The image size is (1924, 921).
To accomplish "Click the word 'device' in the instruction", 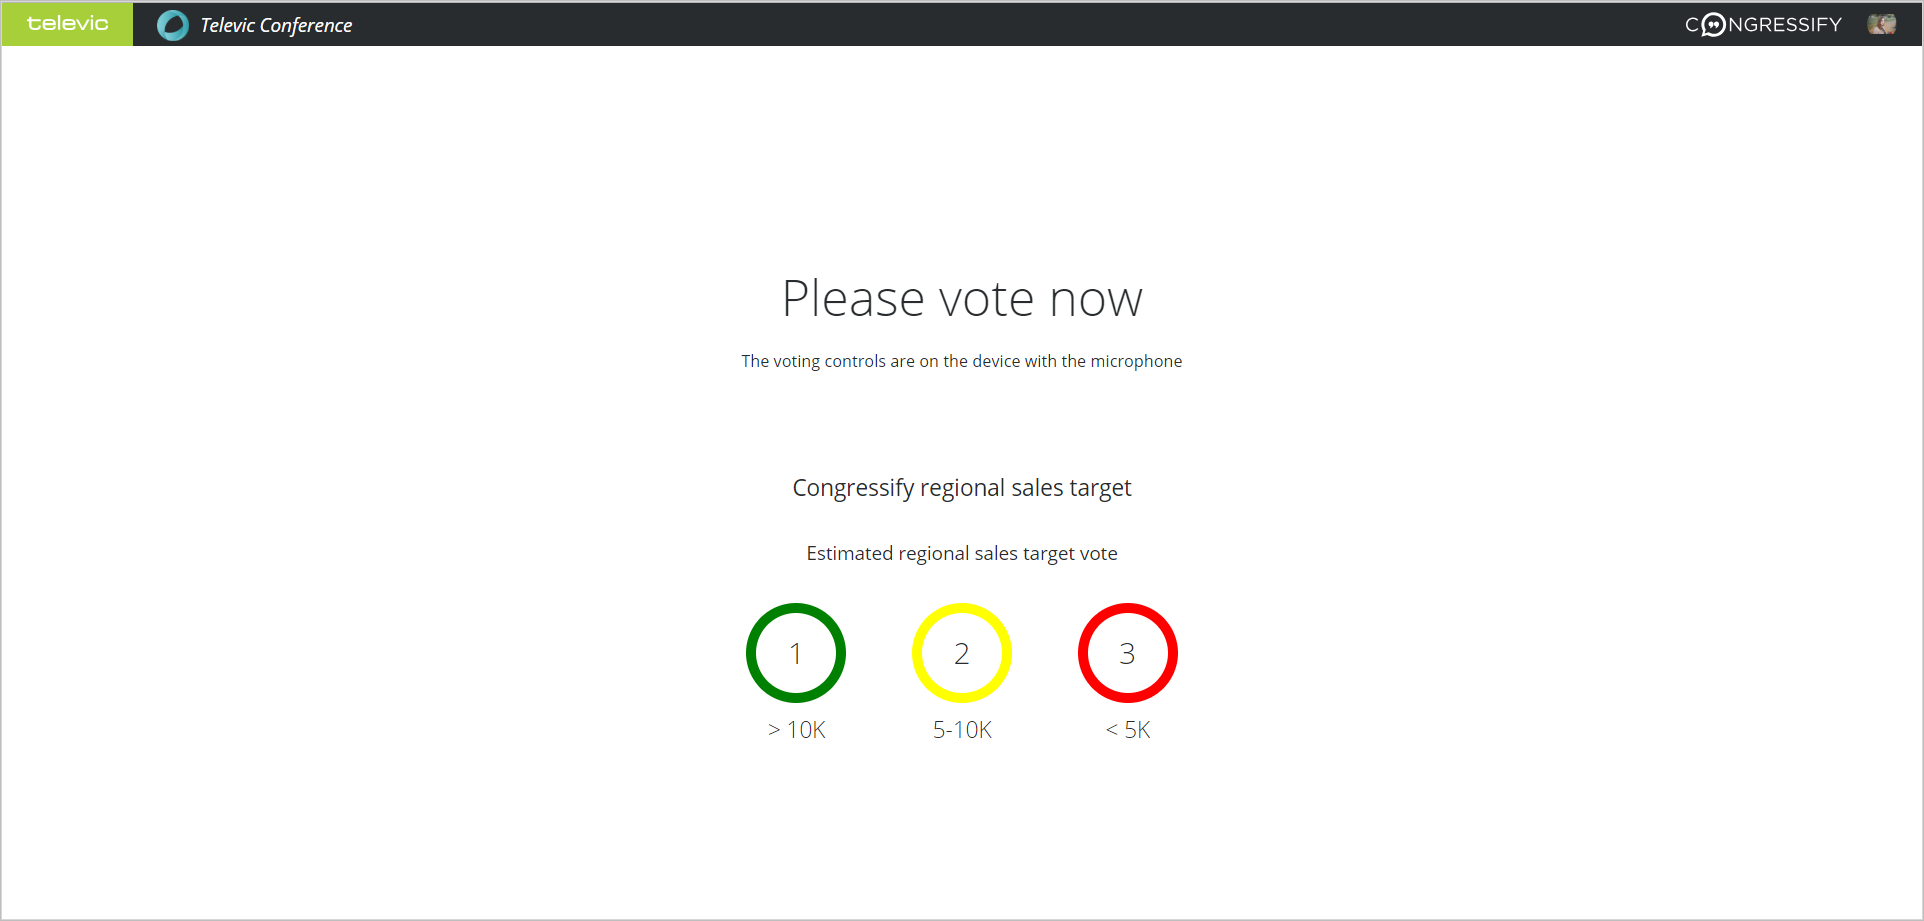I will click(x=996, y=361).
